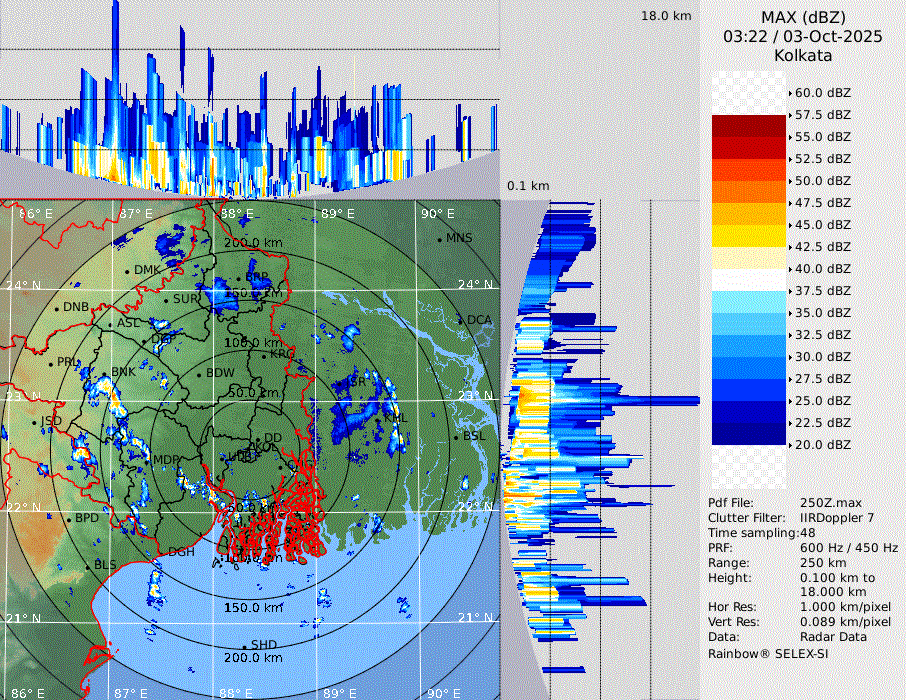This screenshot has height=700, width=906.
Task: Select the yellow swatch between 45.0 and 42.5 dBZ
Action: [x=749, y=236]
